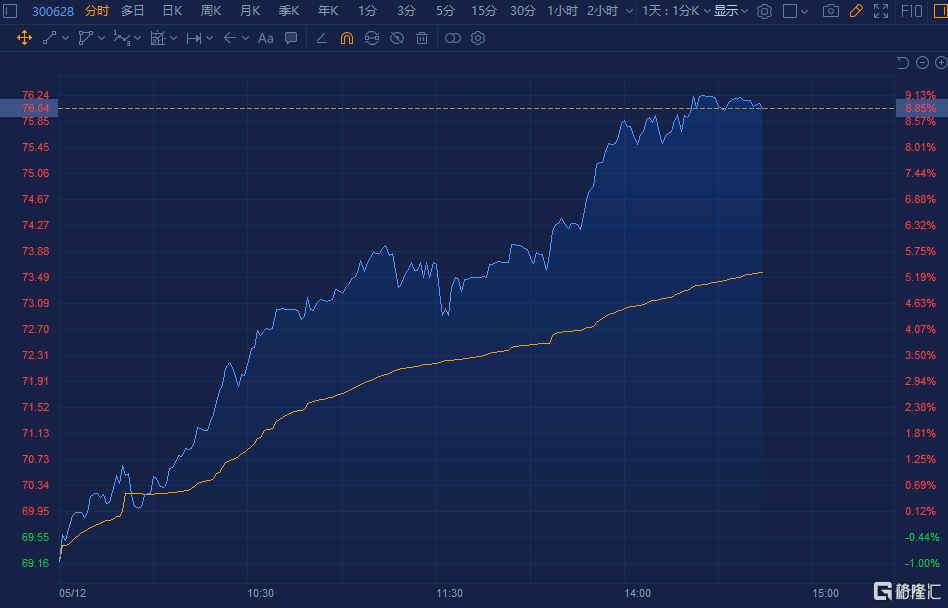Screen dimensions: 948x608
Task: Select the horizontal range arrow tool
Action: (x=193, y=38)
